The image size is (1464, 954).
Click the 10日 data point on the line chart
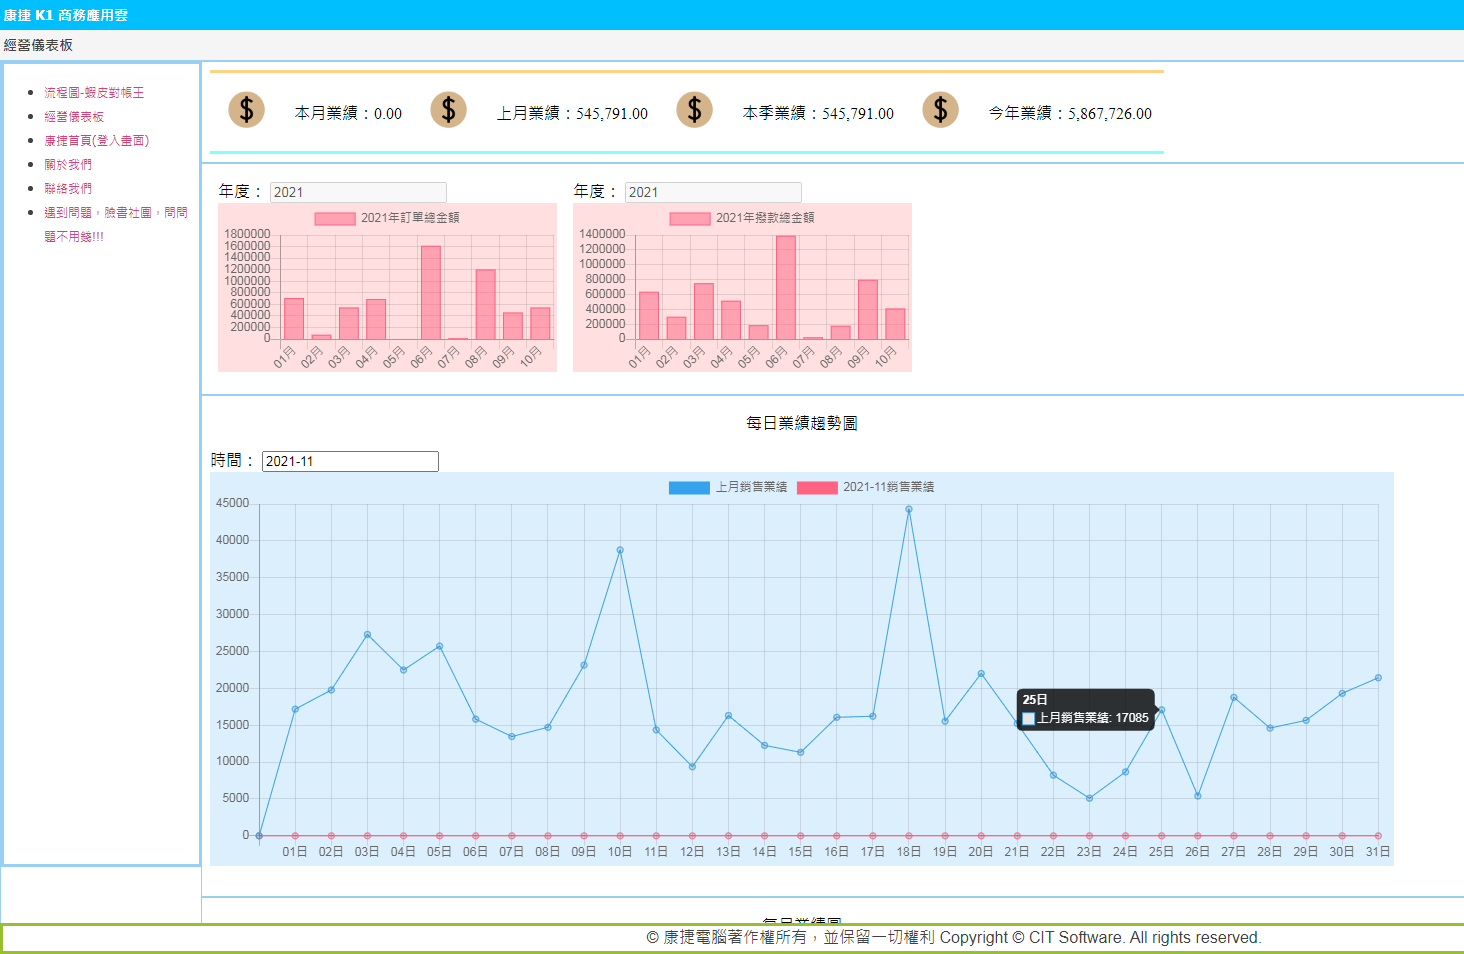point(620,550)
